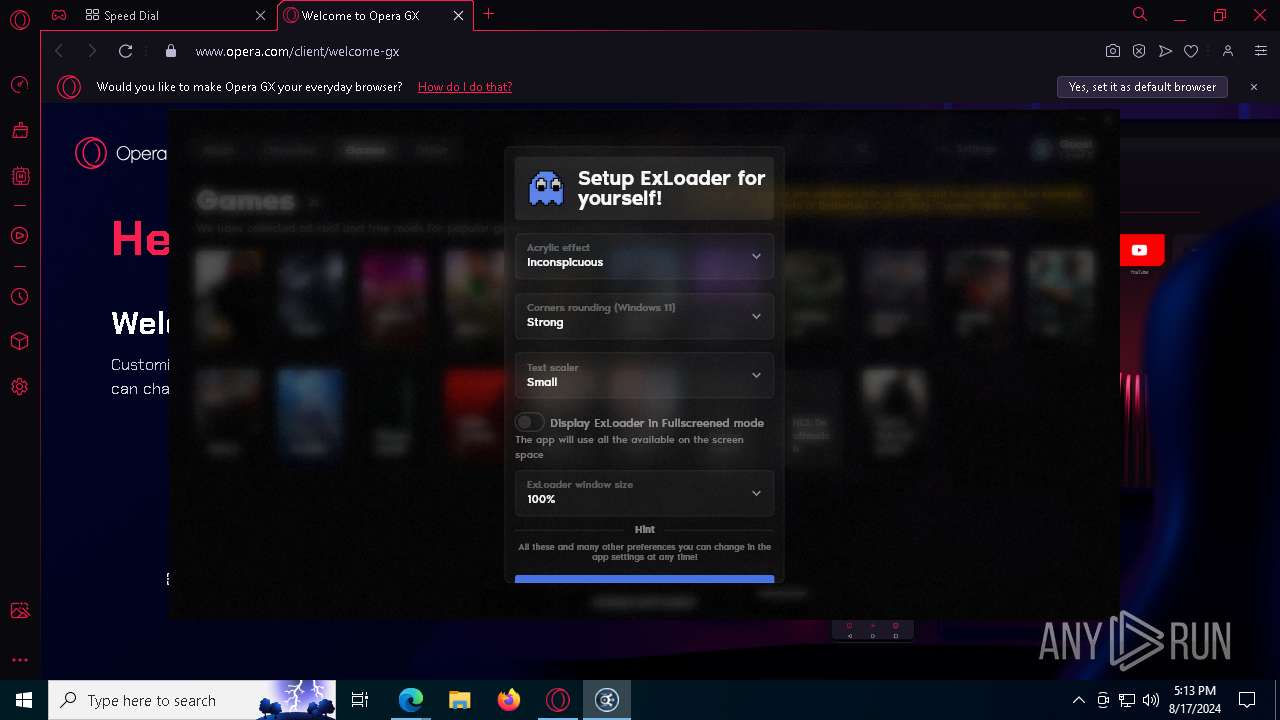This screenshot has height=720, width=1280.
Task: Click the Opera logo on welcome page
Action: [121, 153]
